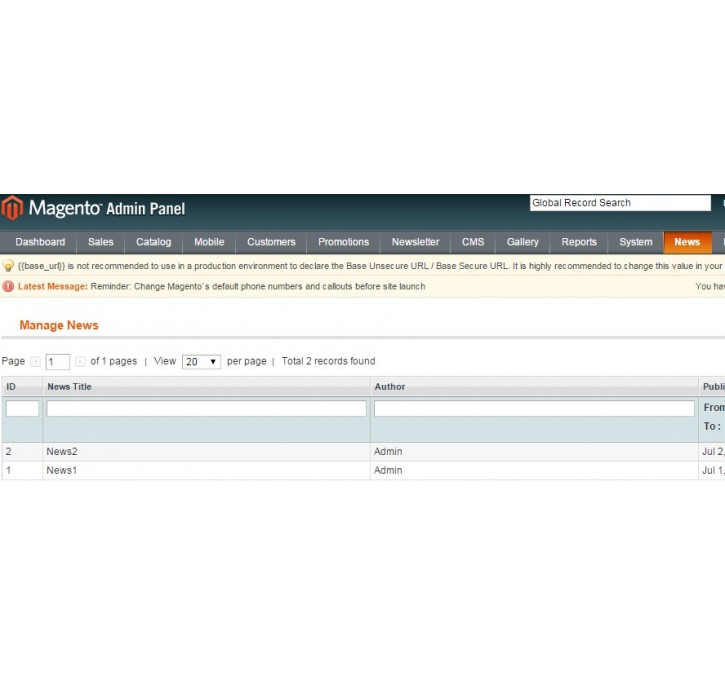Click the Magento Admin Panel title
The image size is (725, 680).
pos(107,208)
